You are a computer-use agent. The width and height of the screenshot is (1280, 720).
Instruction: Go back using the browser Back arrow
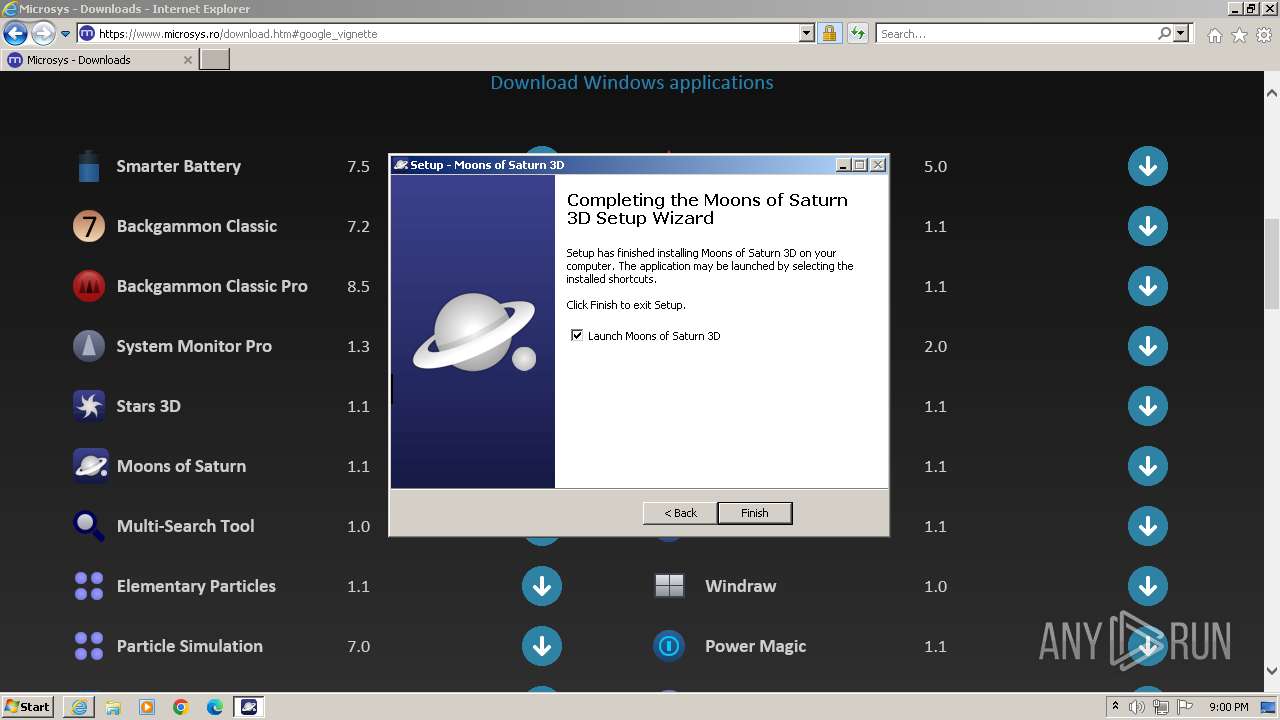[15, 33]
